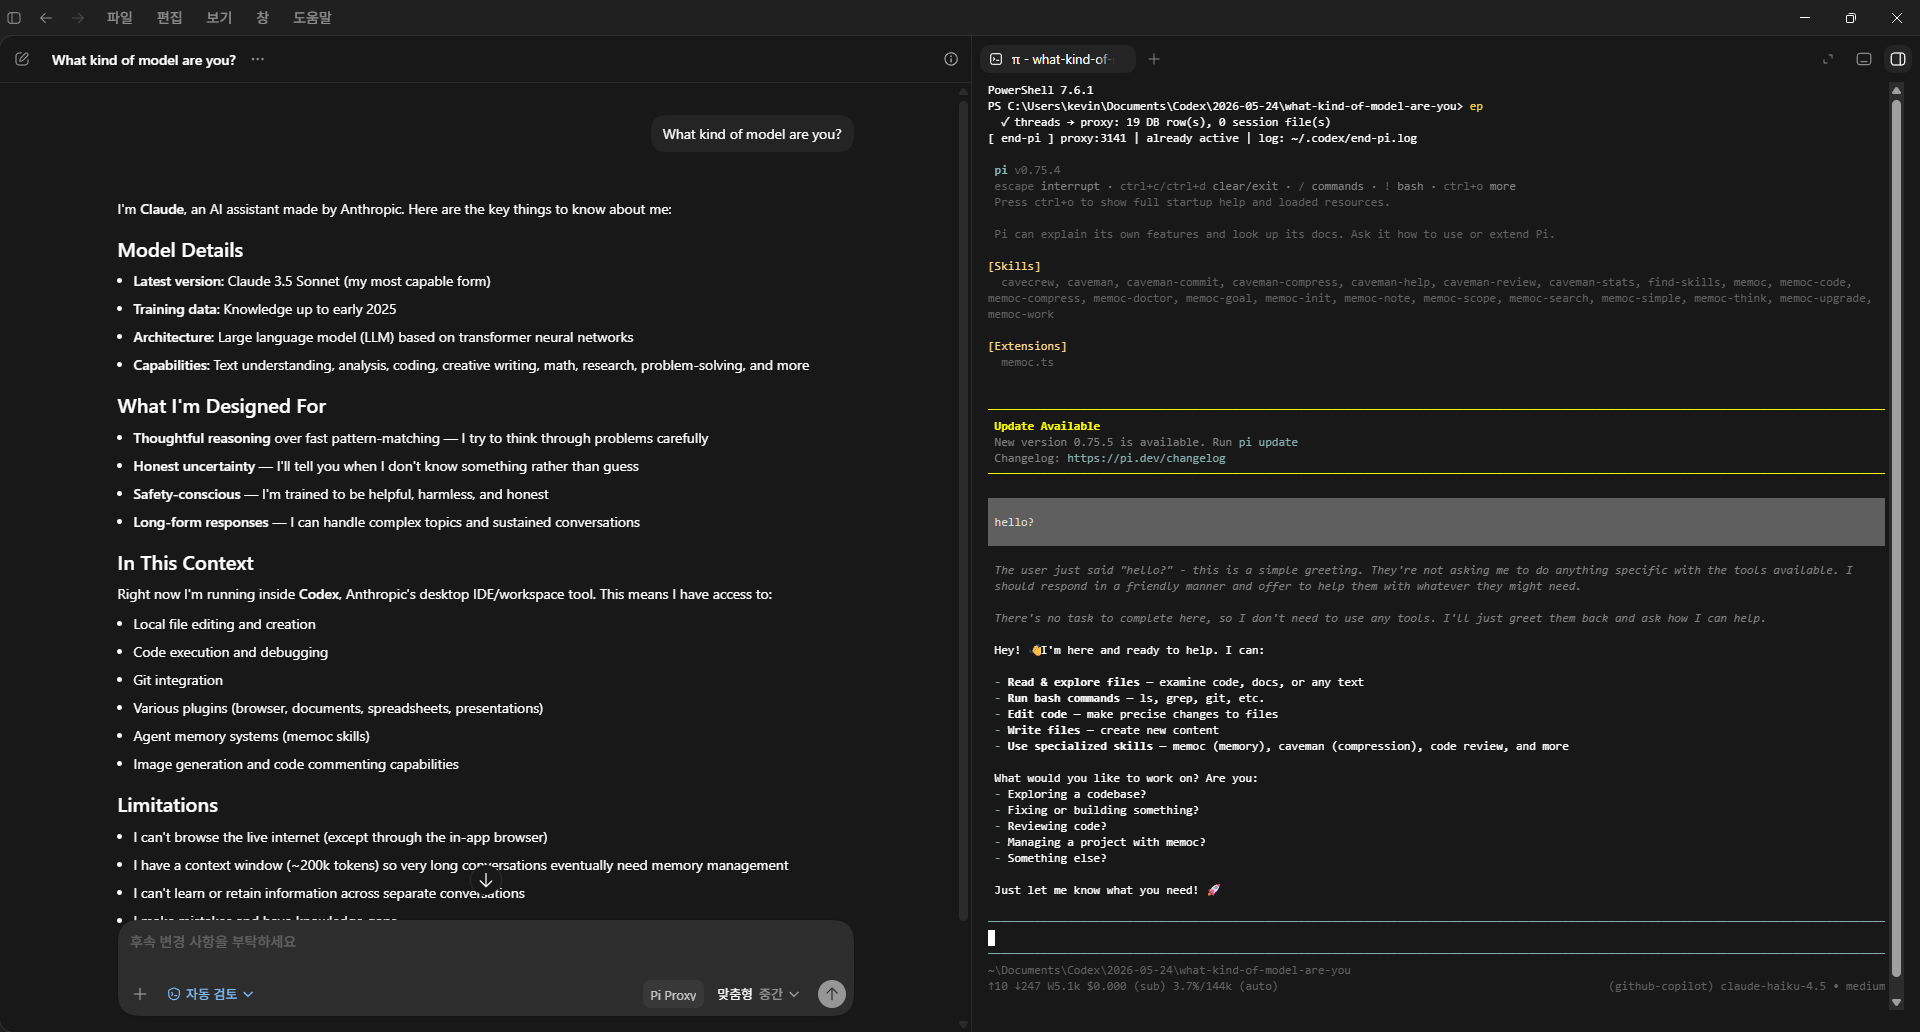
Task: Click the pi update command text
Action: pos(1268,442)
